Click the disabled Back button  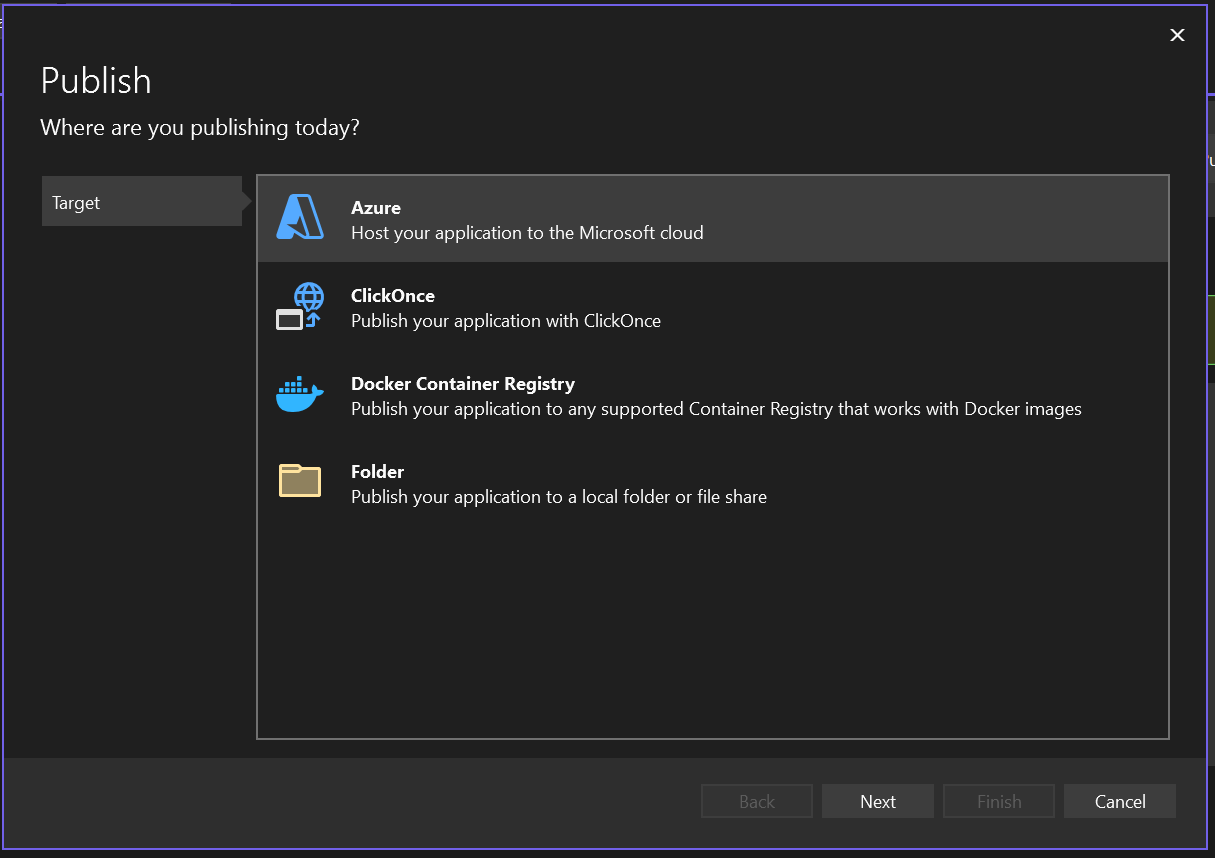pyautogui.click(x=756, y=801)
